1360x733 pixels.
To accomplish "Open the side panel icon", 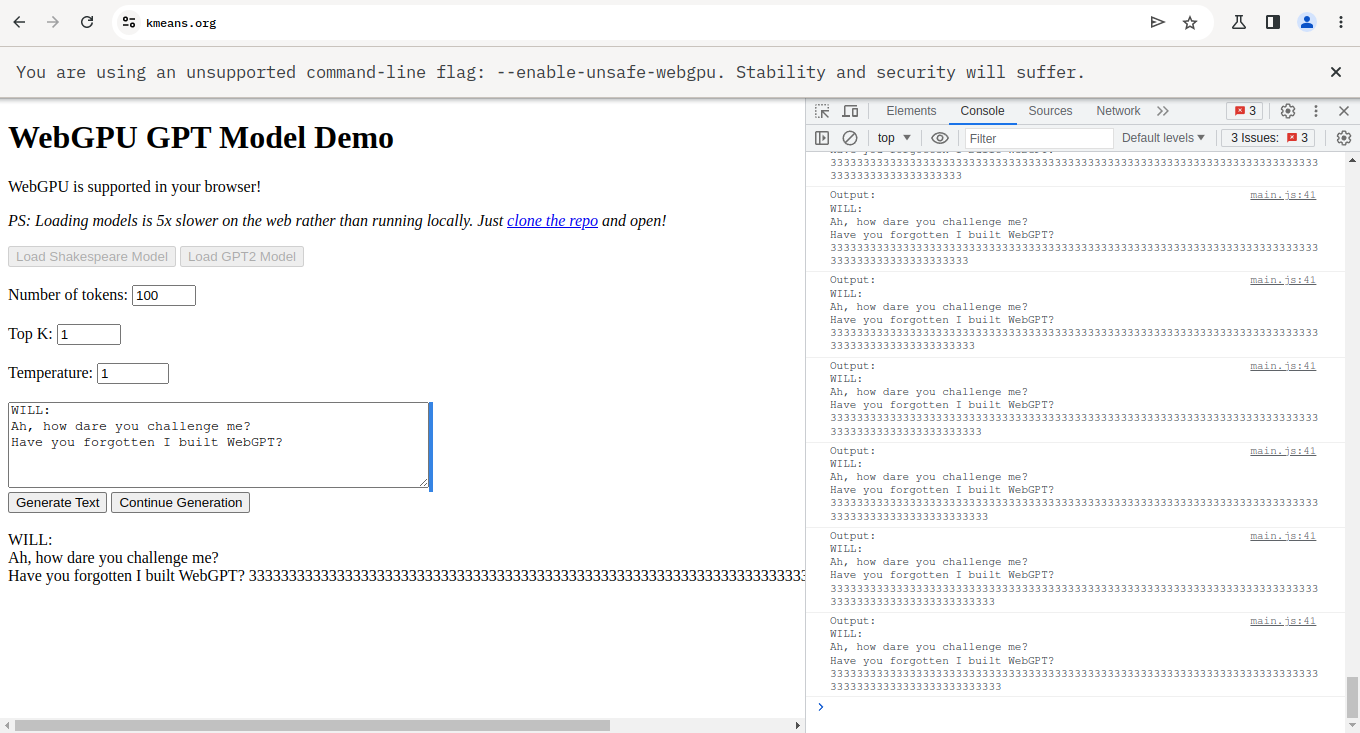I will 1273,22.
